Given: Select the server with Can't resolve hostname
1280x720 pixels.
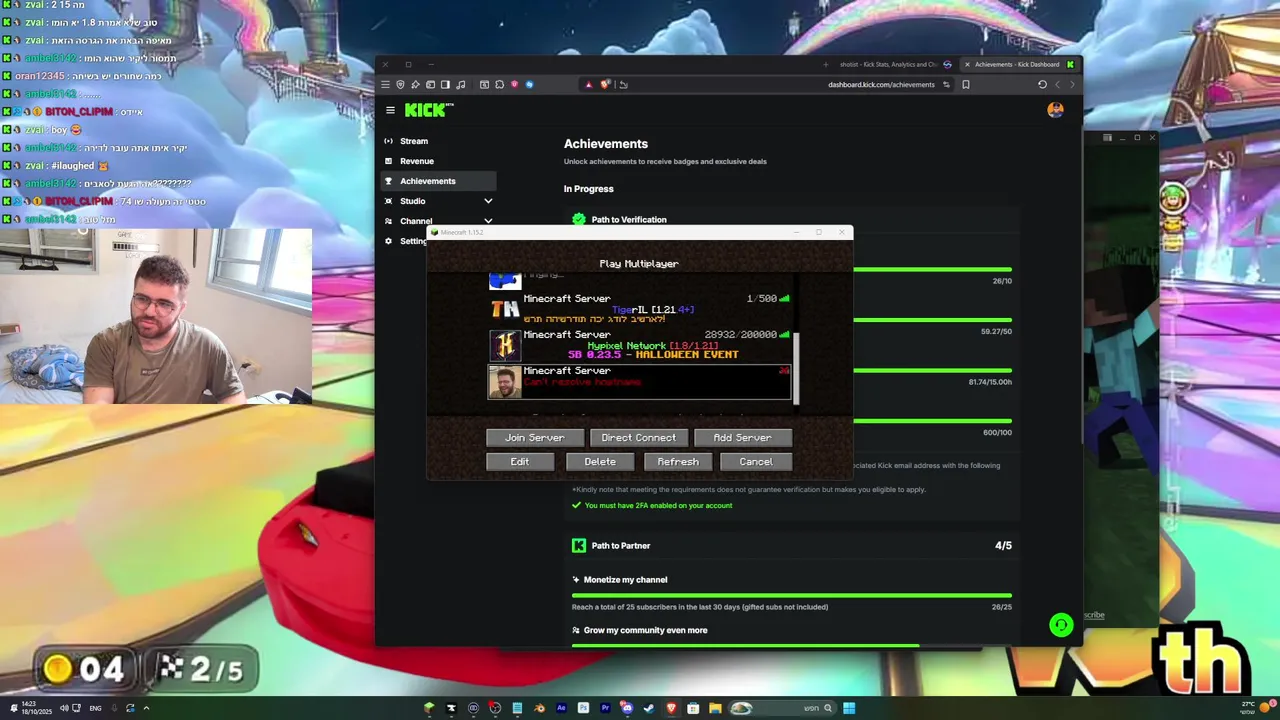Looking at the screenshot, I should [639, 382].
